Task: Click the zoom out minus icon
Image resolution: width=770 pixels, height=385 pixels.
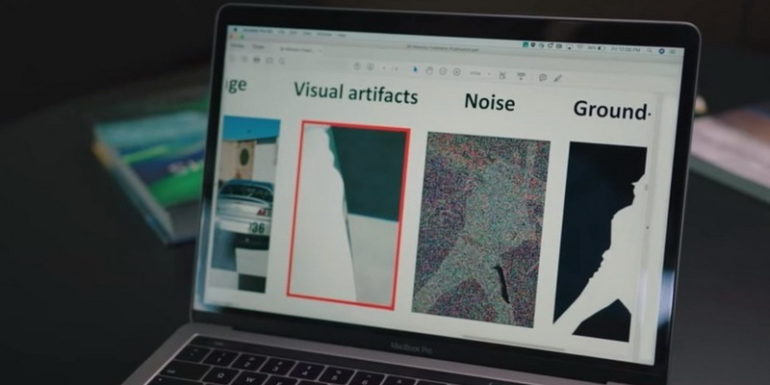Action: (x=443, y=72)
